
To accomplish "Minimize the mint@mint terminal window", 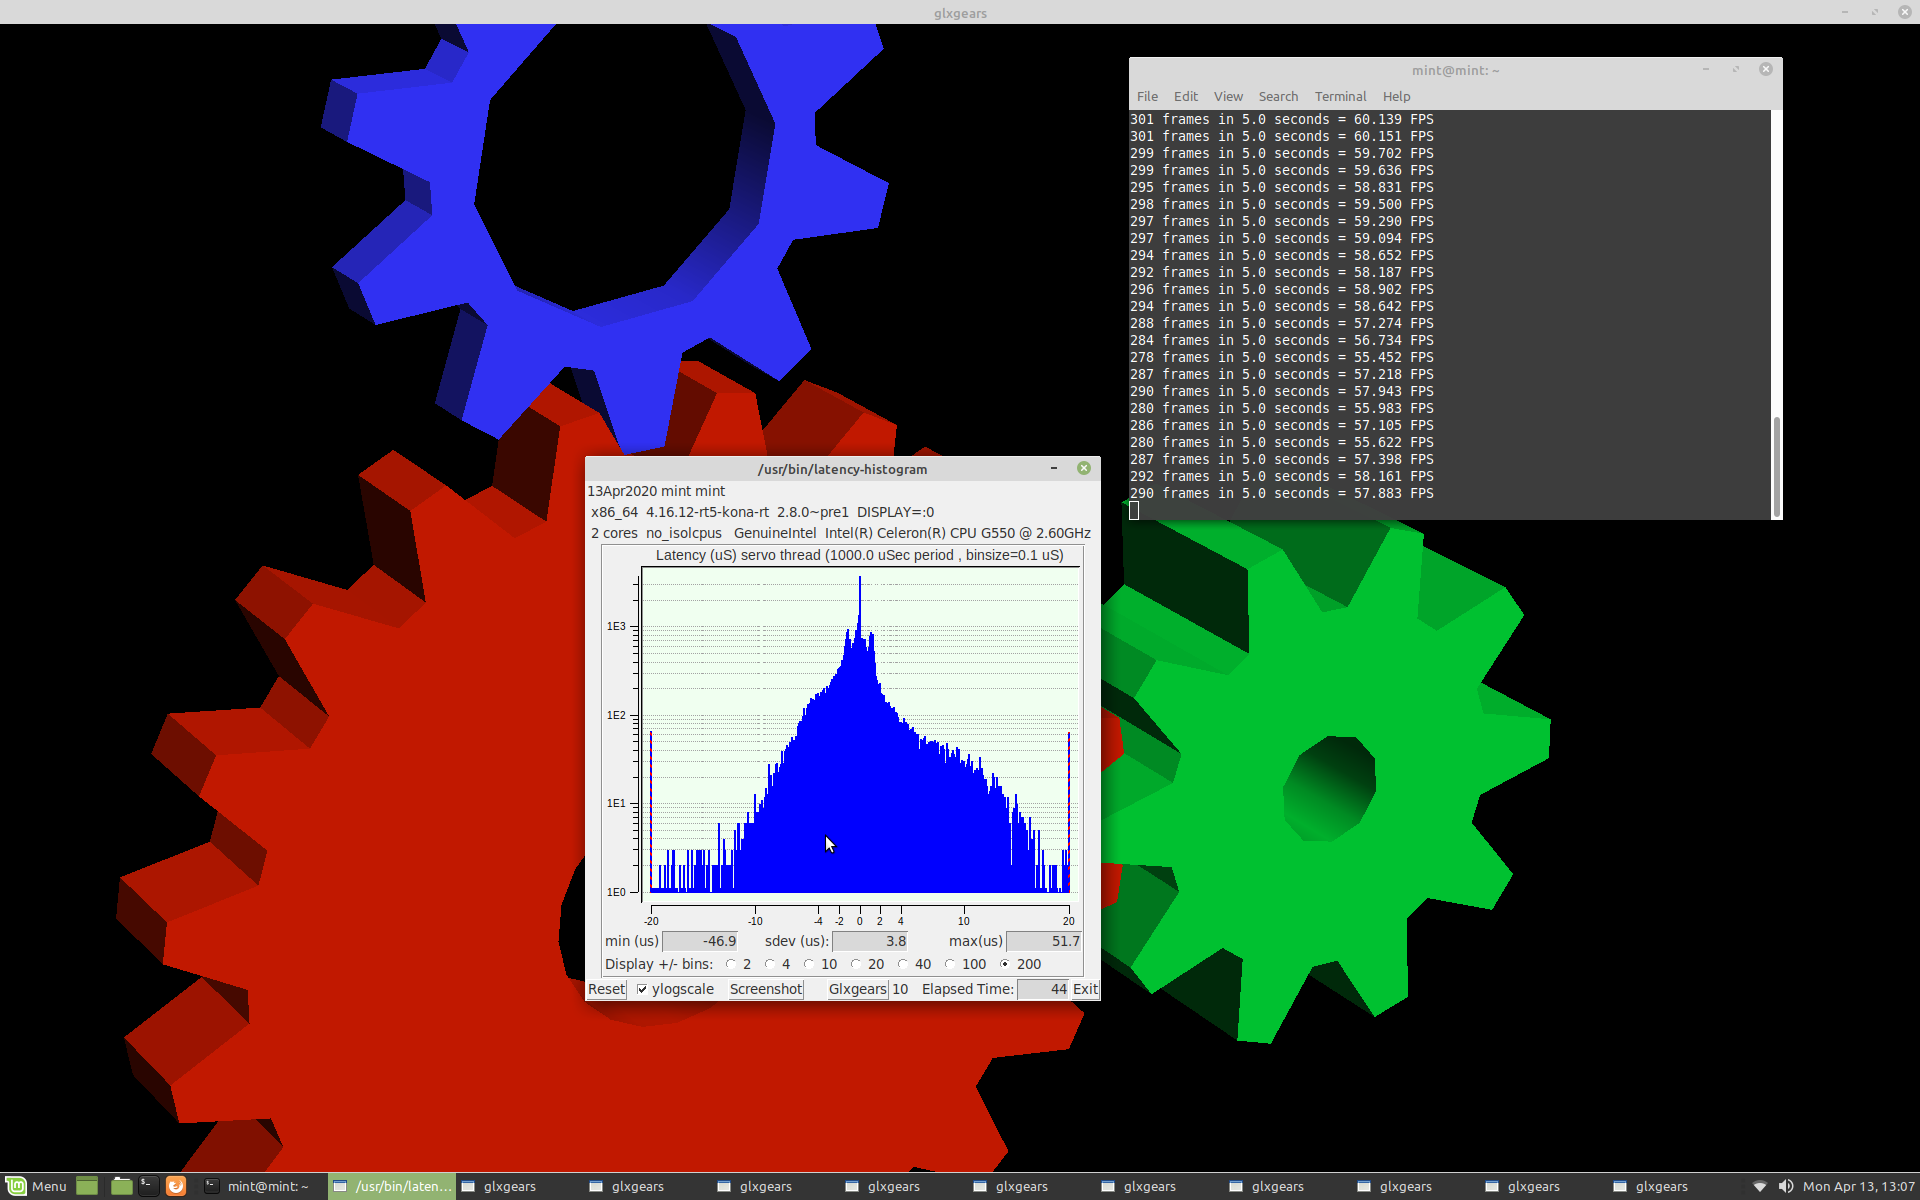I will tap(1706, 69).
